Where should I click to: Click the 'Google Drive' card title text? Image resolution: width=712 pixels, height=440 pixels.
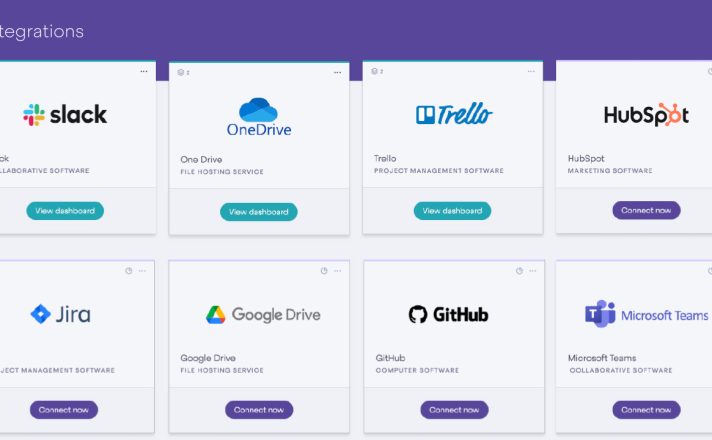[x=208, y=358]
